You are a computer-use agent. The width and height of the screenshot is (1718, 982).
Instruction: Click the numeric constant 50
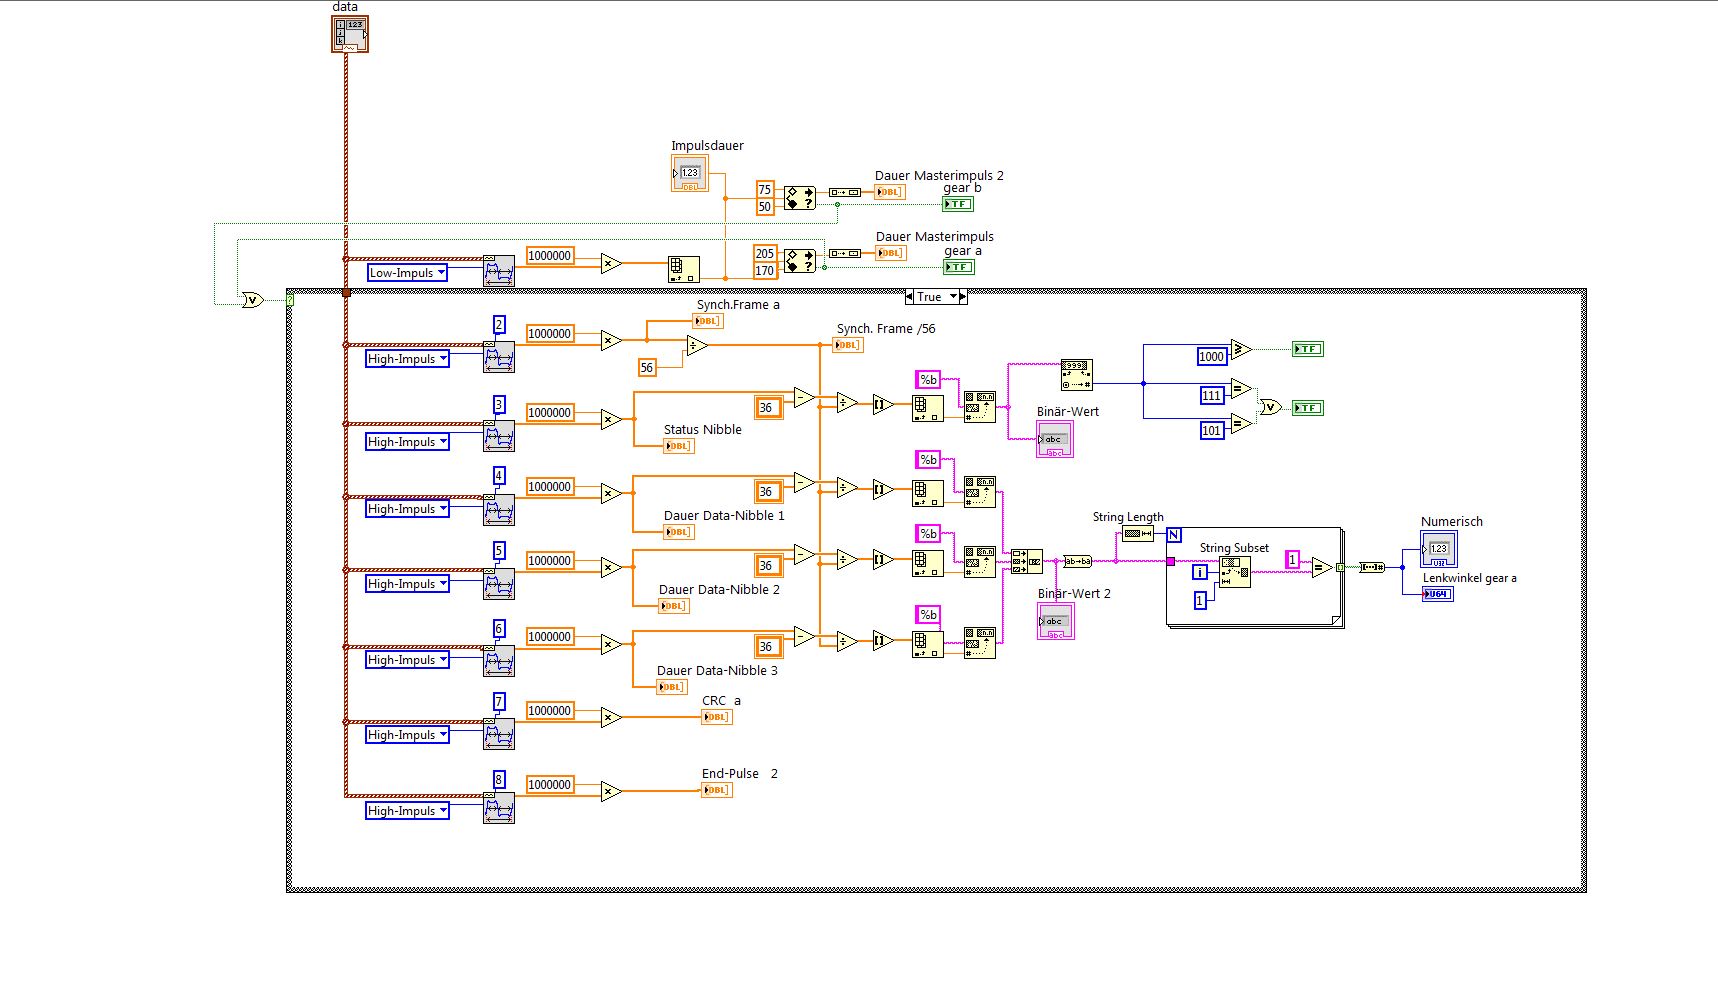[x=764, y=206]
